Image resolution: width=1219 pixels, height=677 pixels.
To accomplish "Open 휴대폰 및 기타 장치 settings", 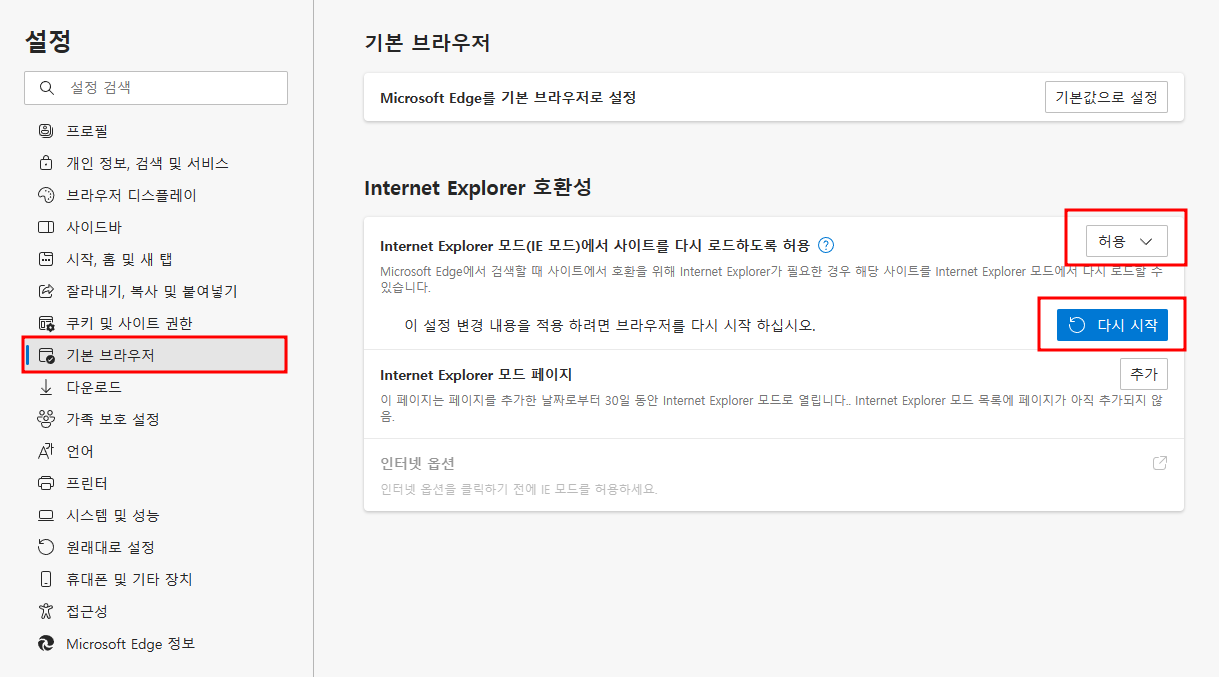I will click(x=156, y=579).
